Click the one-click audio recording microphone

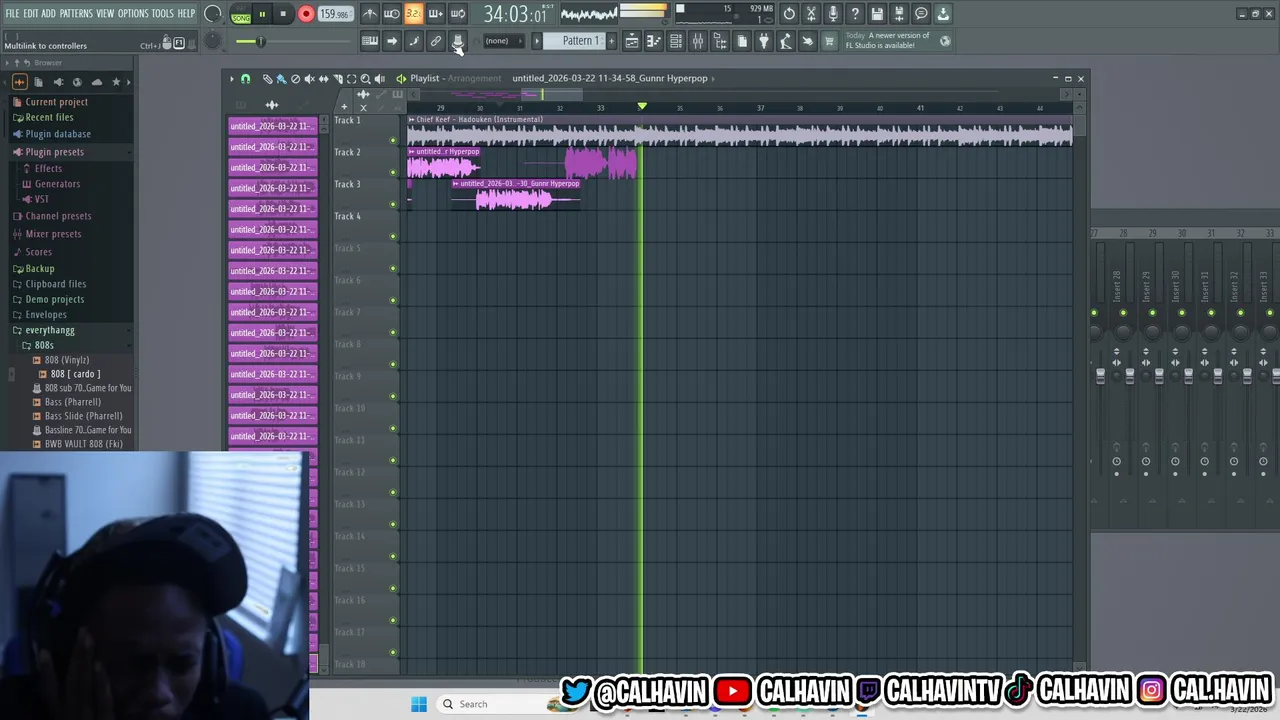coord(833,14)
